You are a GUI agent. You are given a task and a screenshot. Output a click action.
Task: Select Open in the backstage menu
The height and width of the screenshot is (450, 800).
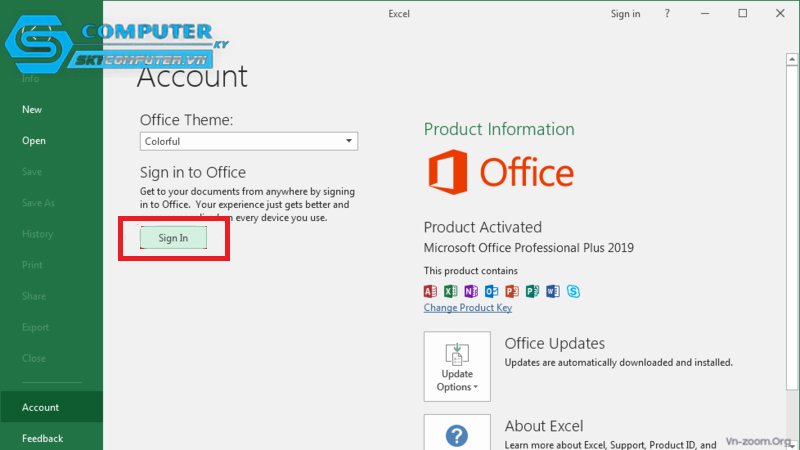coord(34,141)
